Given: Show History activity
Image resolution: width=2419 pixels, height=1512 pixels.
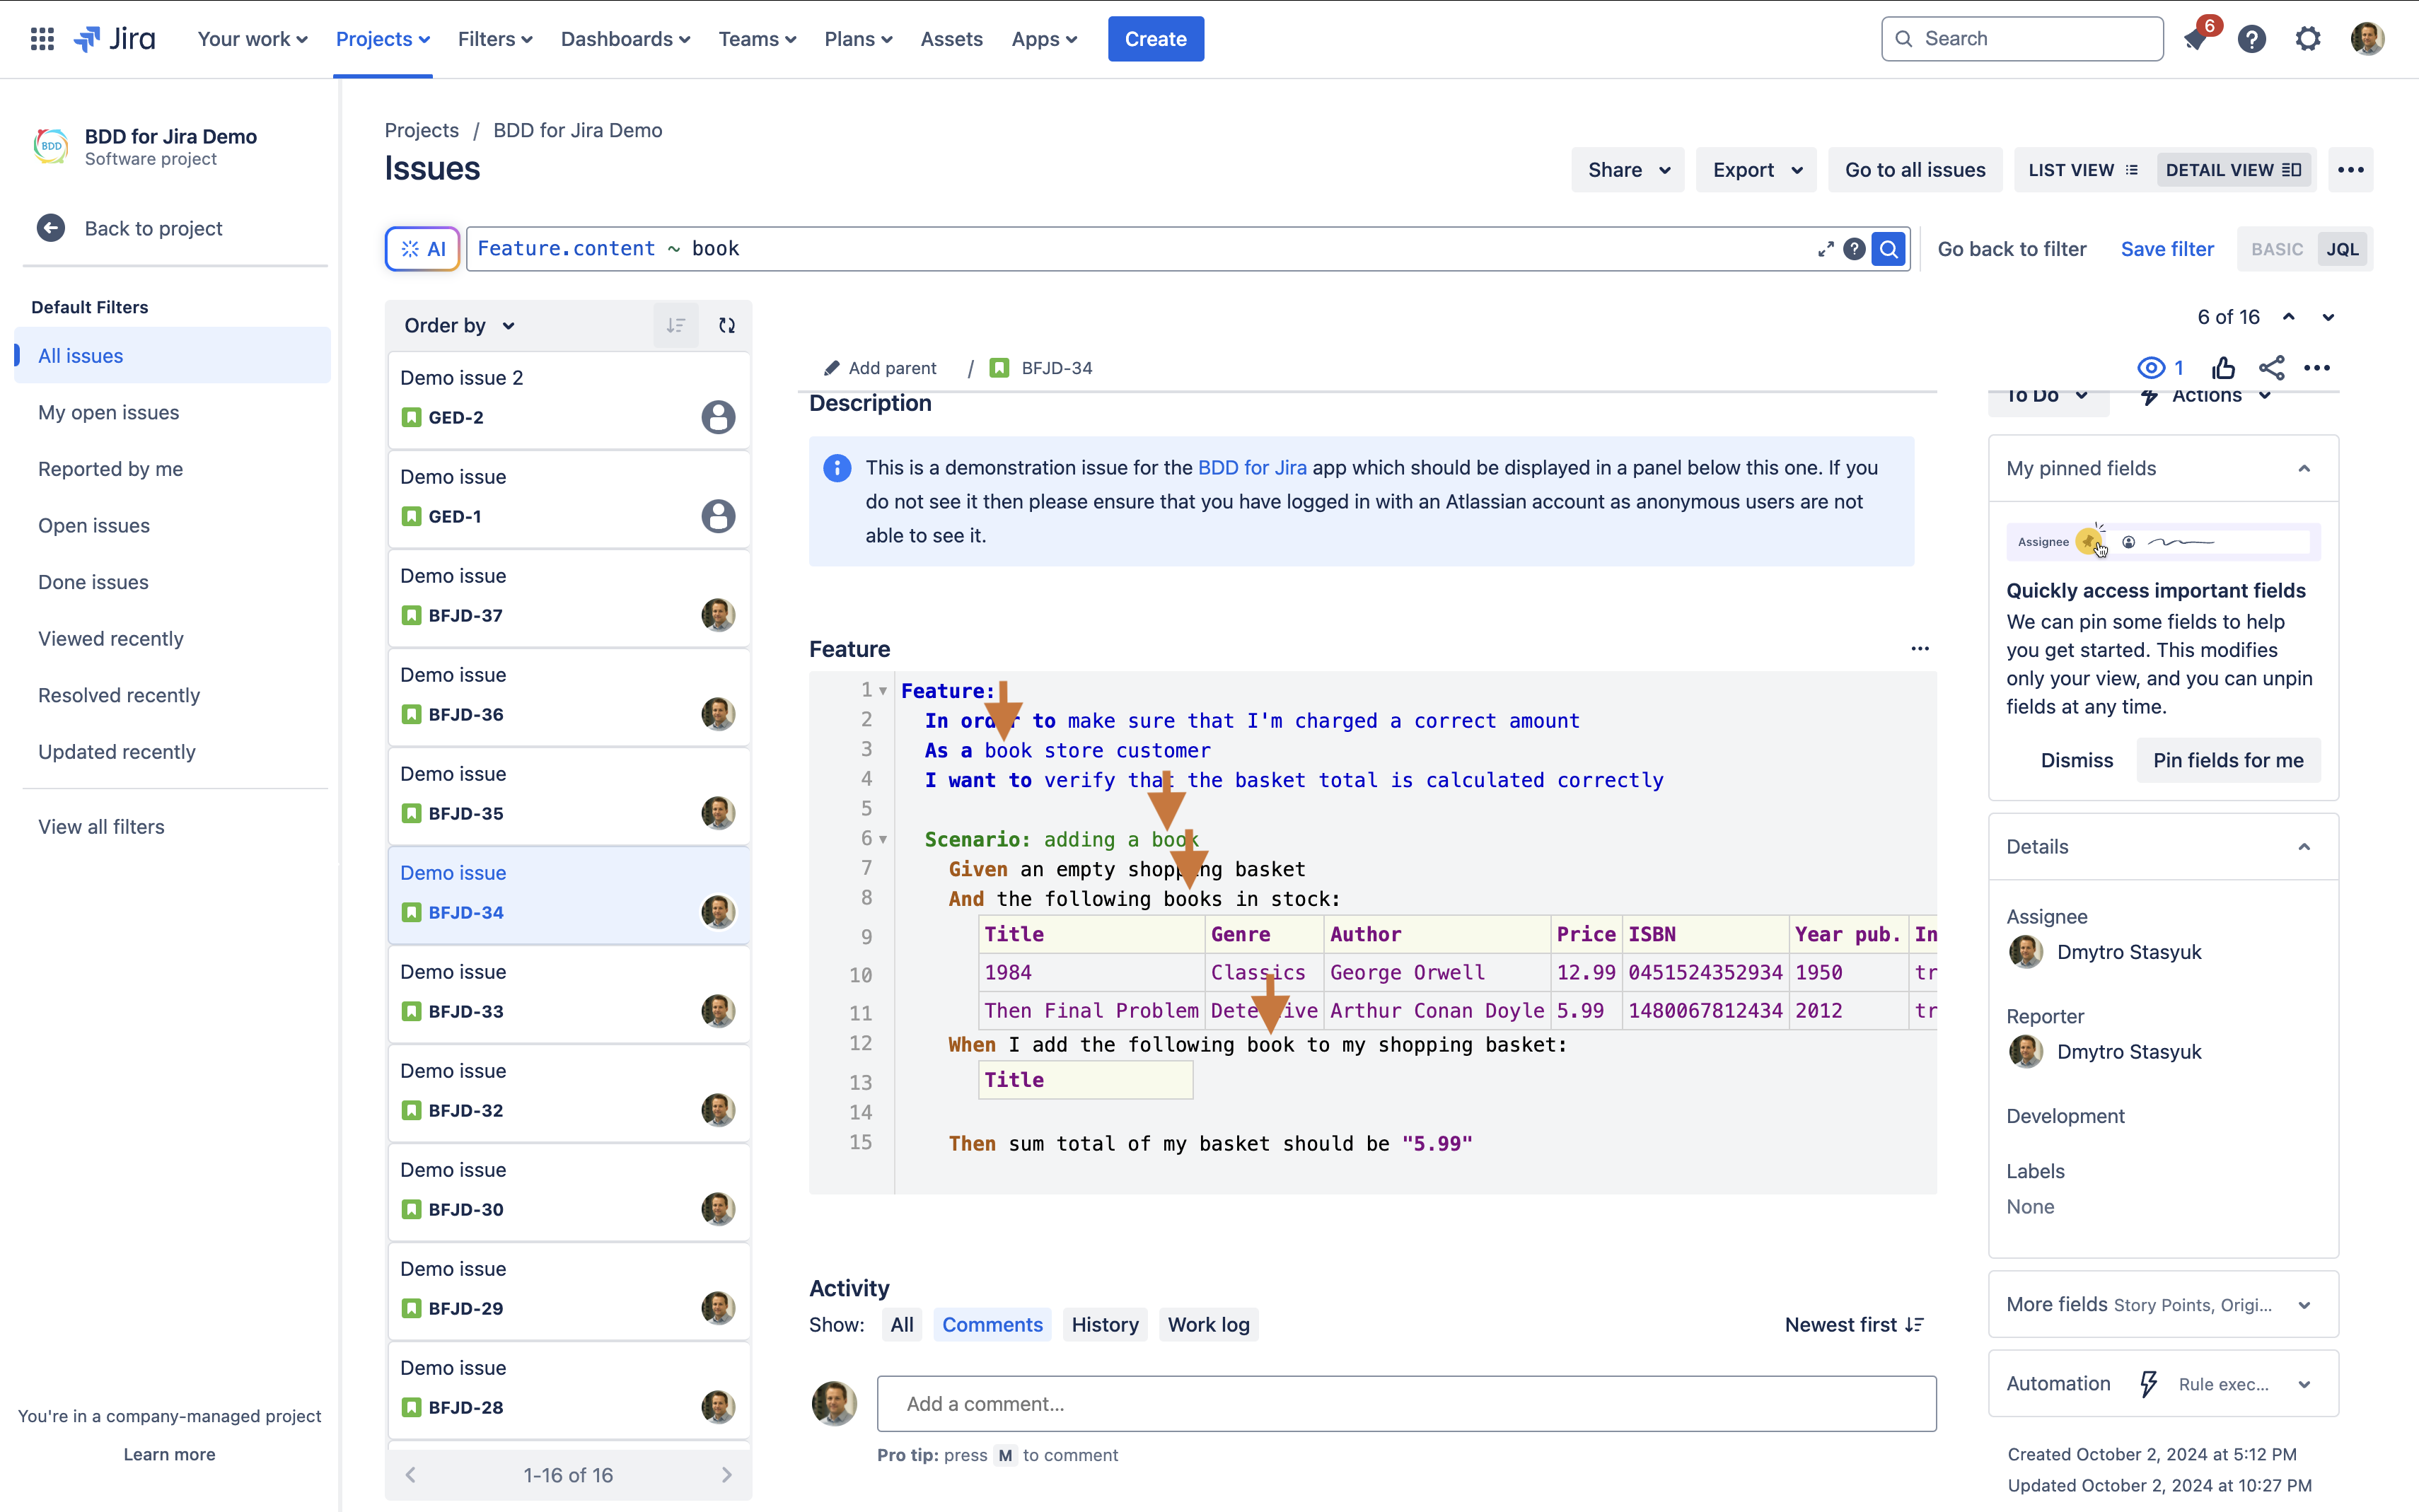Looking at the screenshot, I should tap(1105, 1325).
